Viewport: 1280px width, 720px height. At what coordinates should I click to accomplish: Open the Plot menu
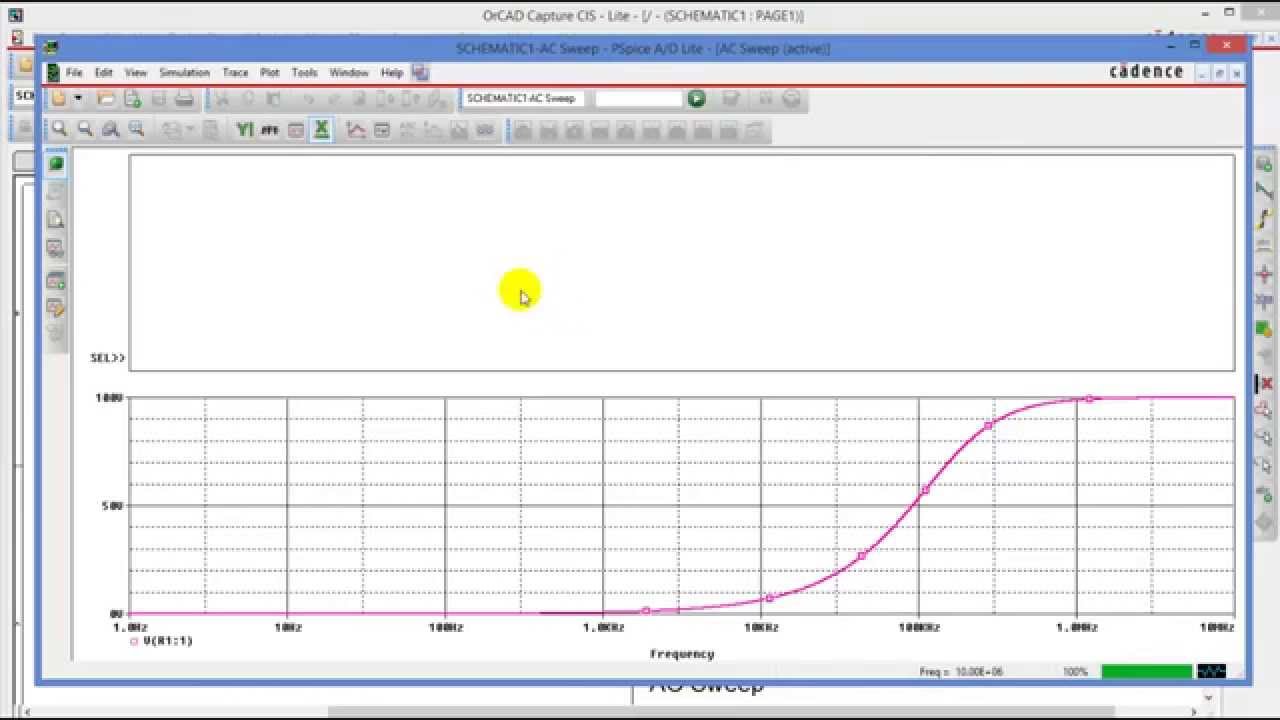click(x=270, y=73)
